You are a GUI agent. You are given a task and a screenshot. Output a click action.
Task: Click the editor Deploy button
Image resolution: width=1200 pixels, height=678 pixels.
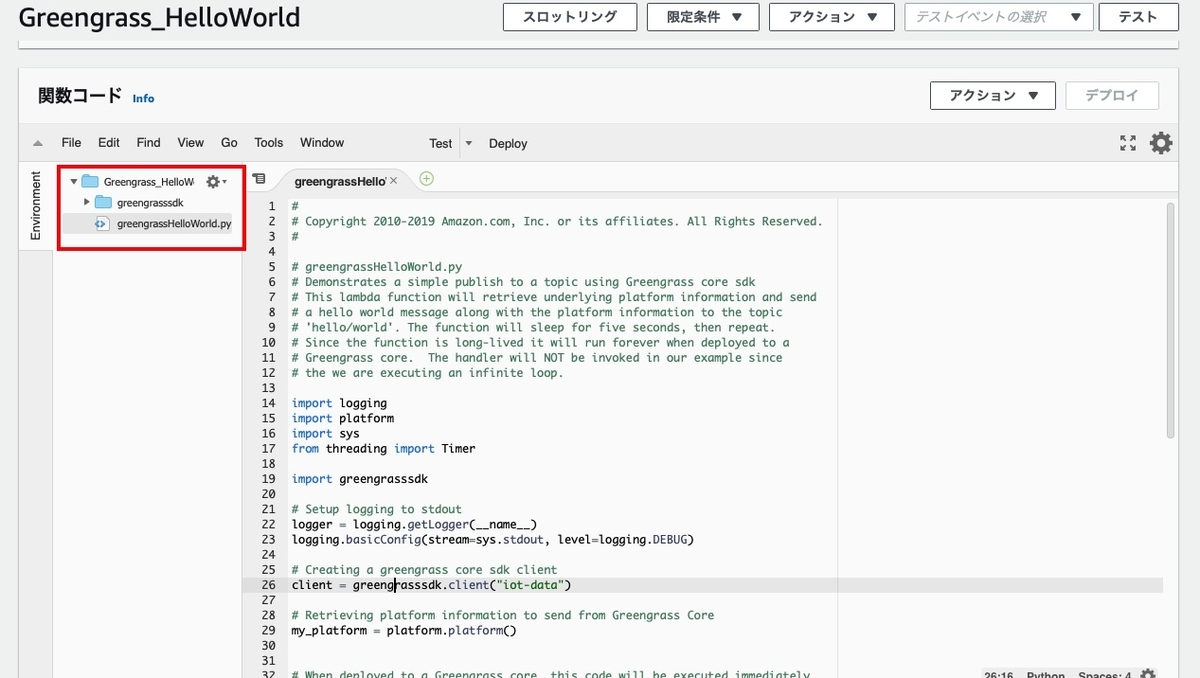pyautogui.click(x=508, y=143)
